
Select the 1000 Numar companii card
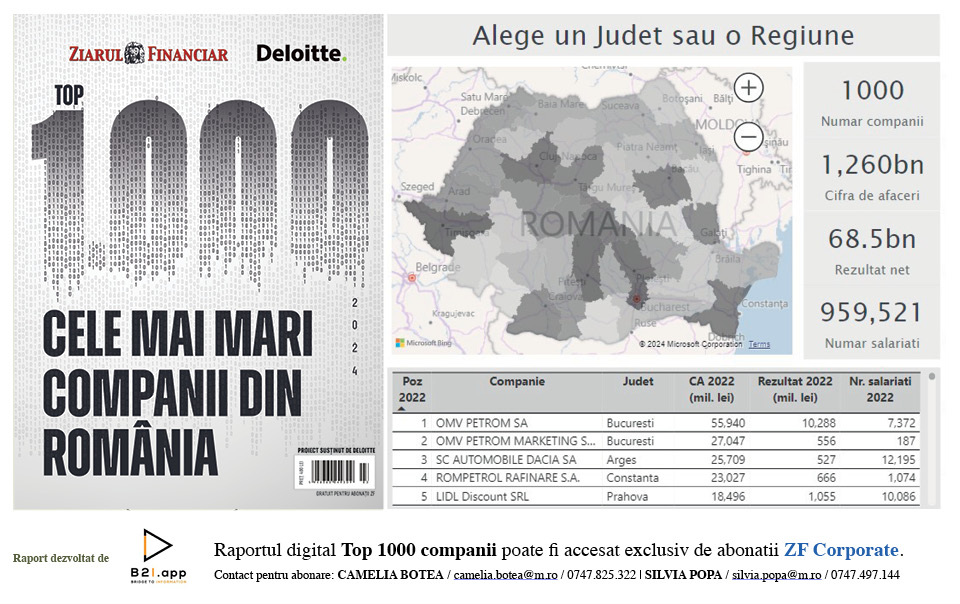872,102
